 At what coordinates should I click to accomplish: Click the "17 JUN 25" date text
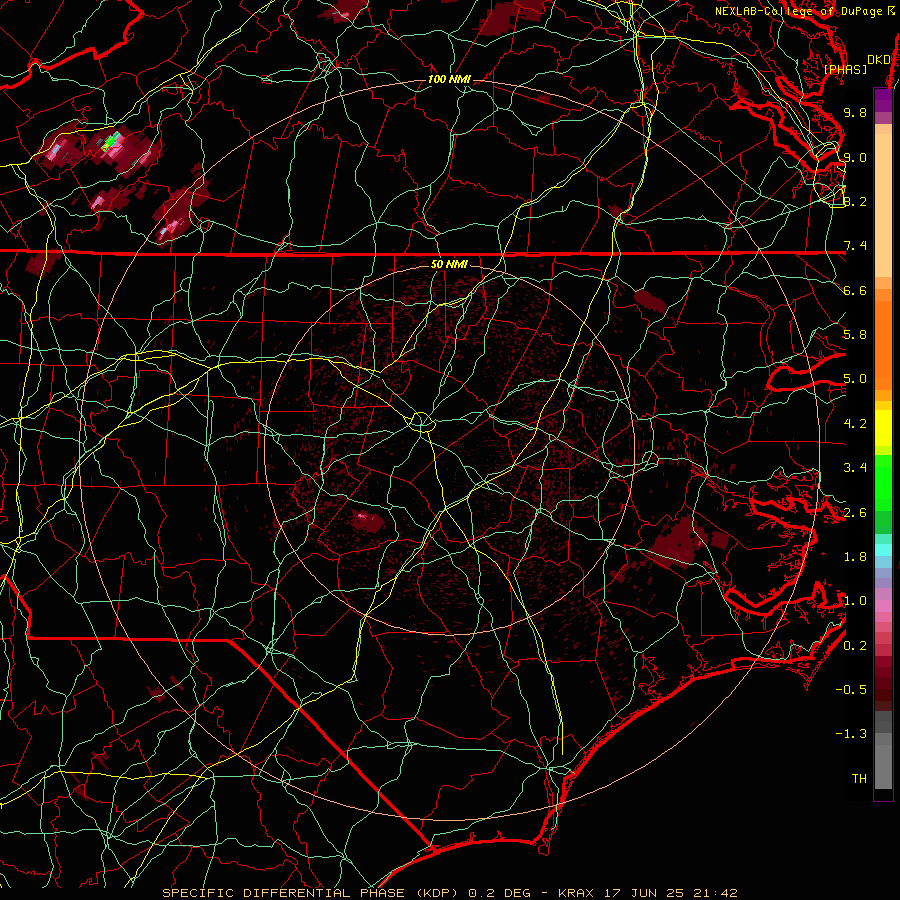coord(645,893)
